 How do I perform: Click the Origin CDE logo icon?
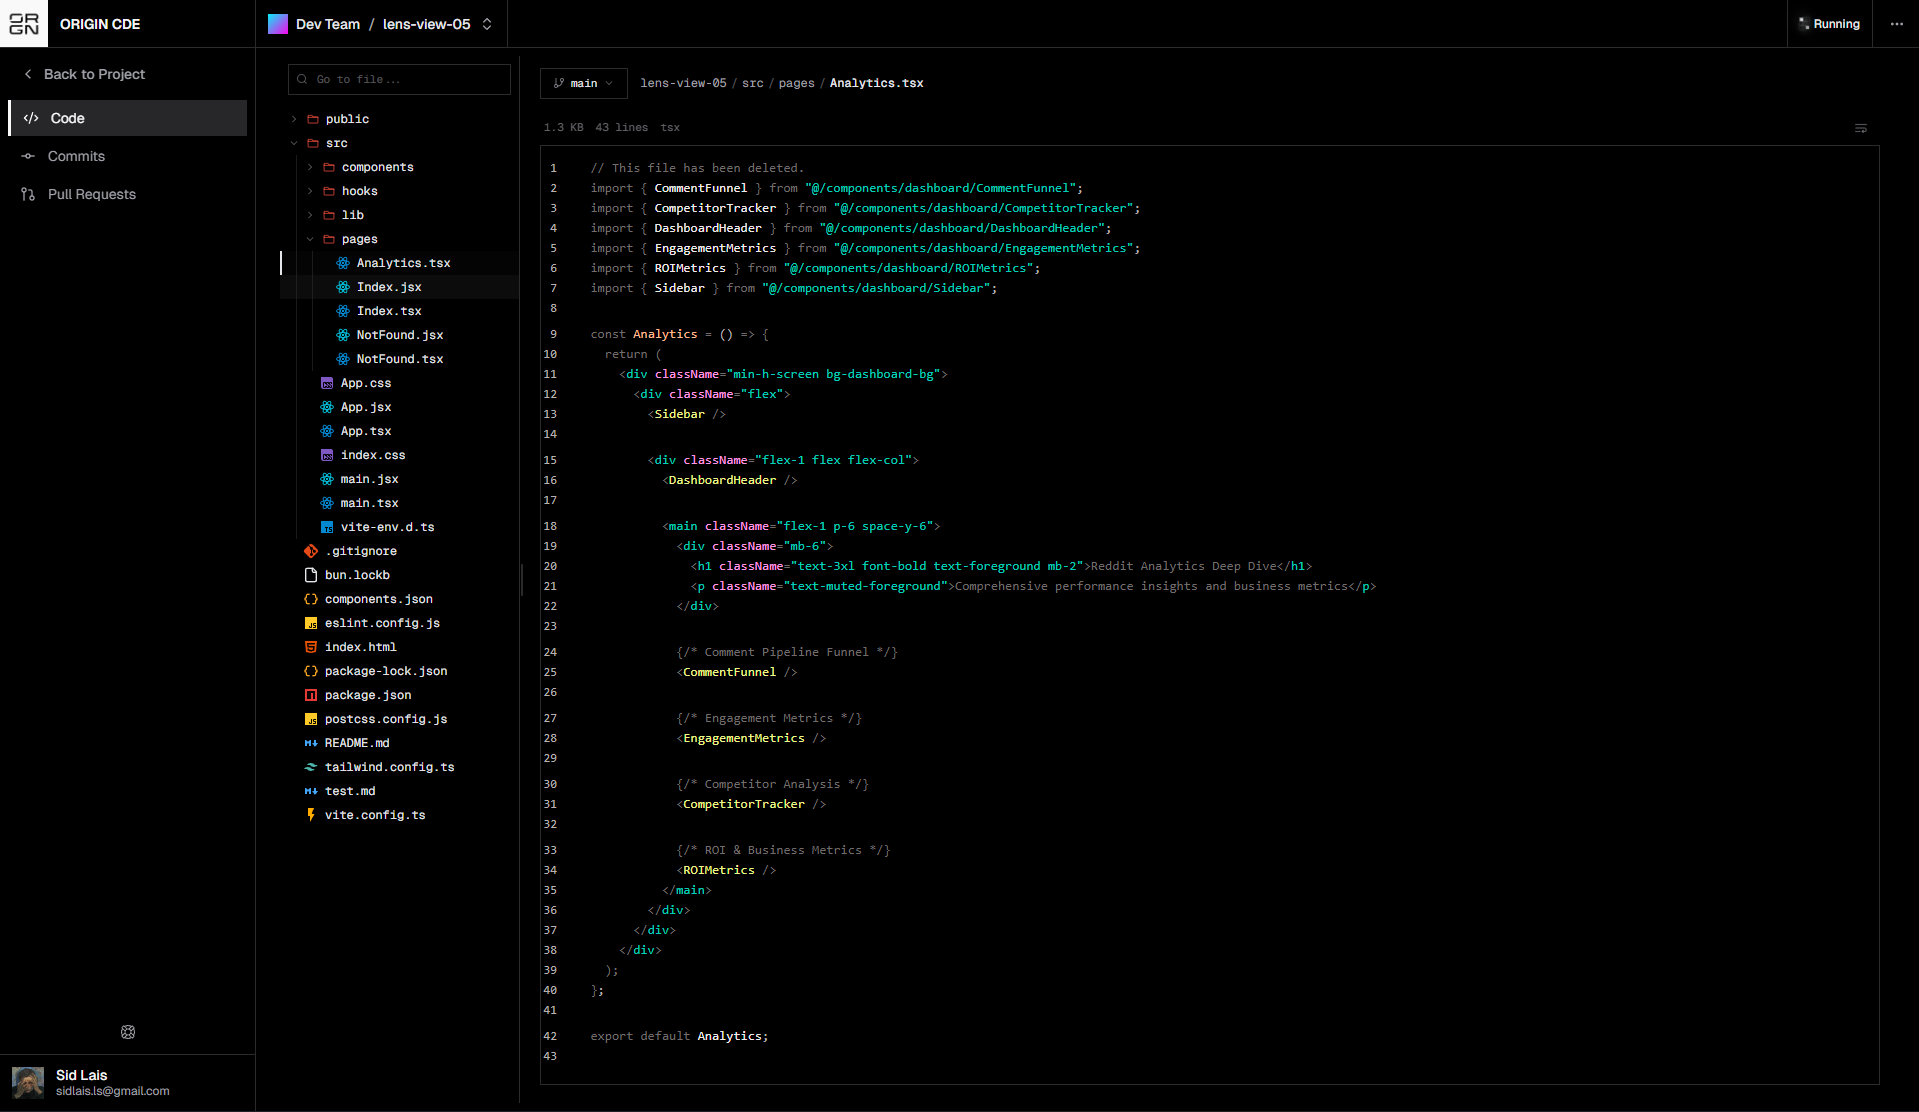[24, 24]
